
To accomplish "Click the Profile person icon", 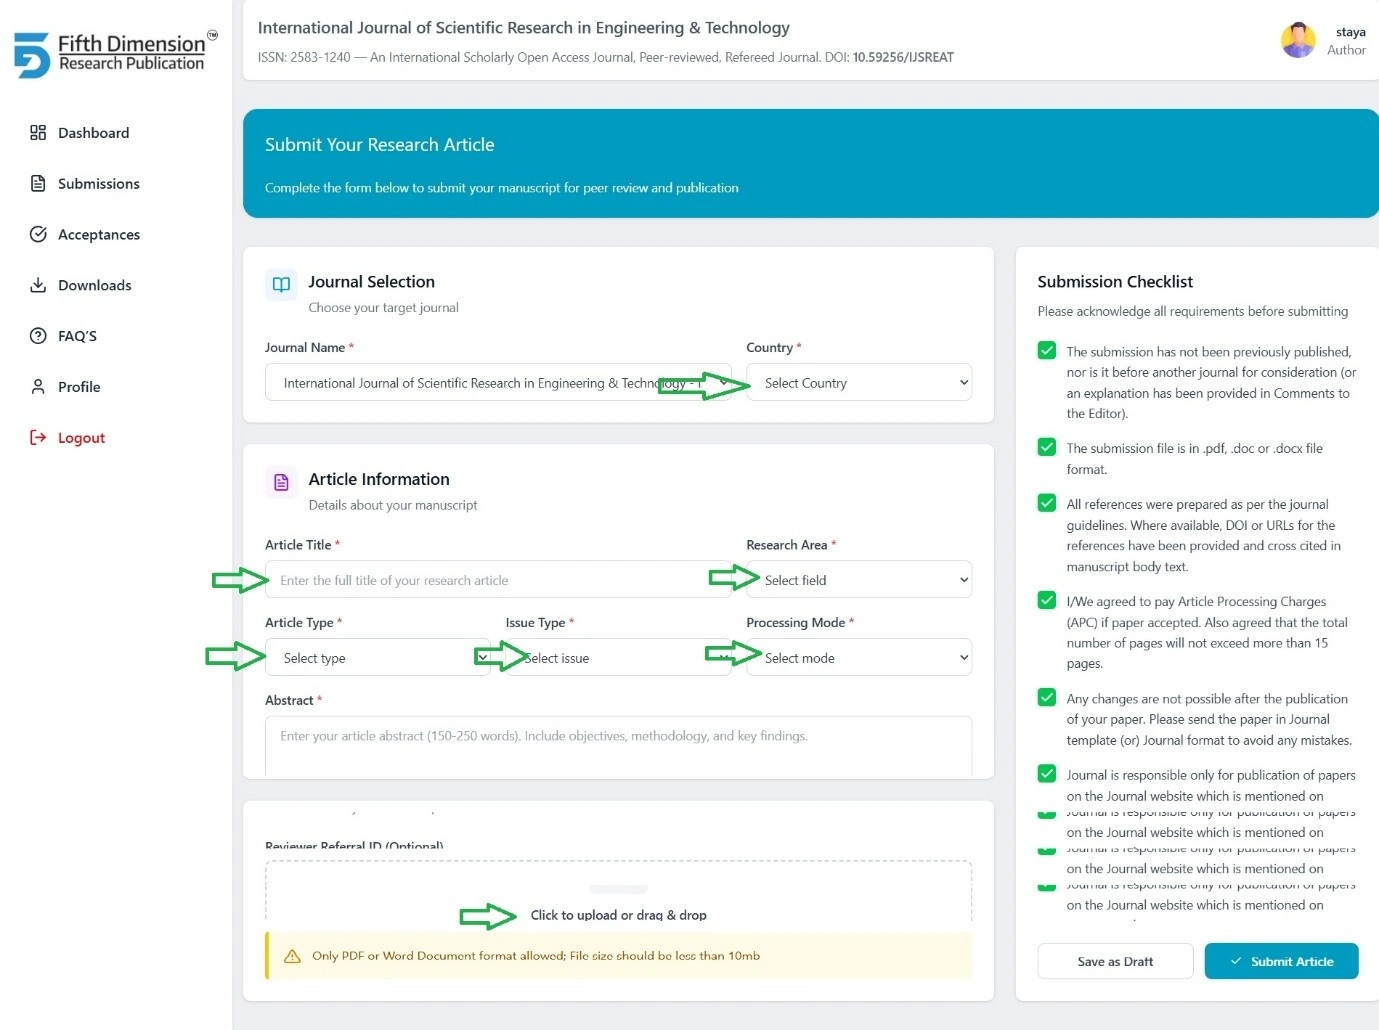I will click(x=38, y=386).
